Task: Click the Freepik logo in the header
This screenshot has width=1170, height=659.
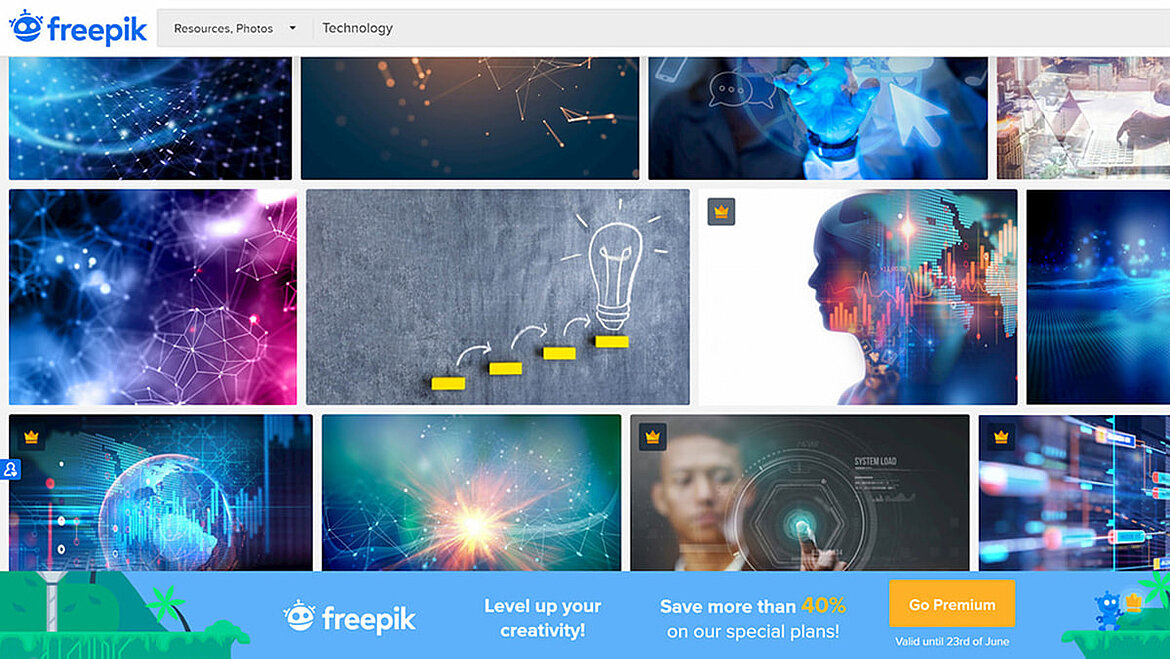Action: coord(78,28)
